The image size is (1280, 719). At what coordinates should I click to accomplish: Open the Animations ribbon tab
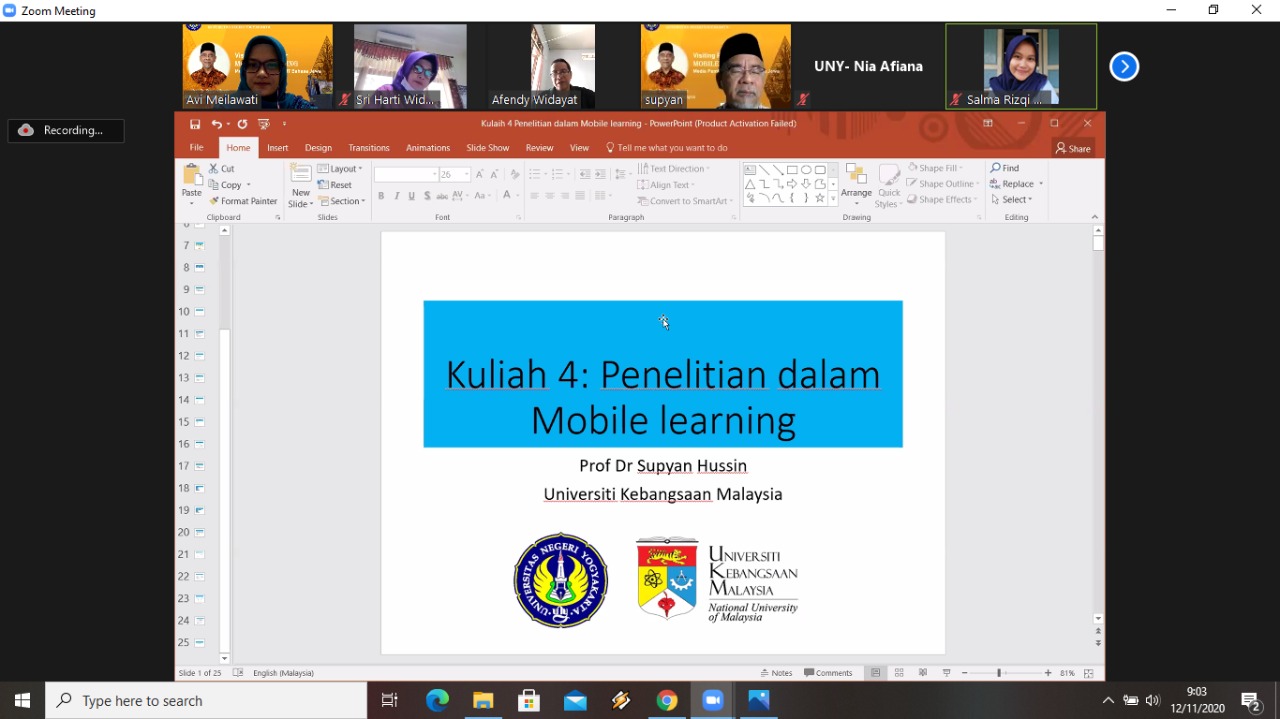coord(428,148)
